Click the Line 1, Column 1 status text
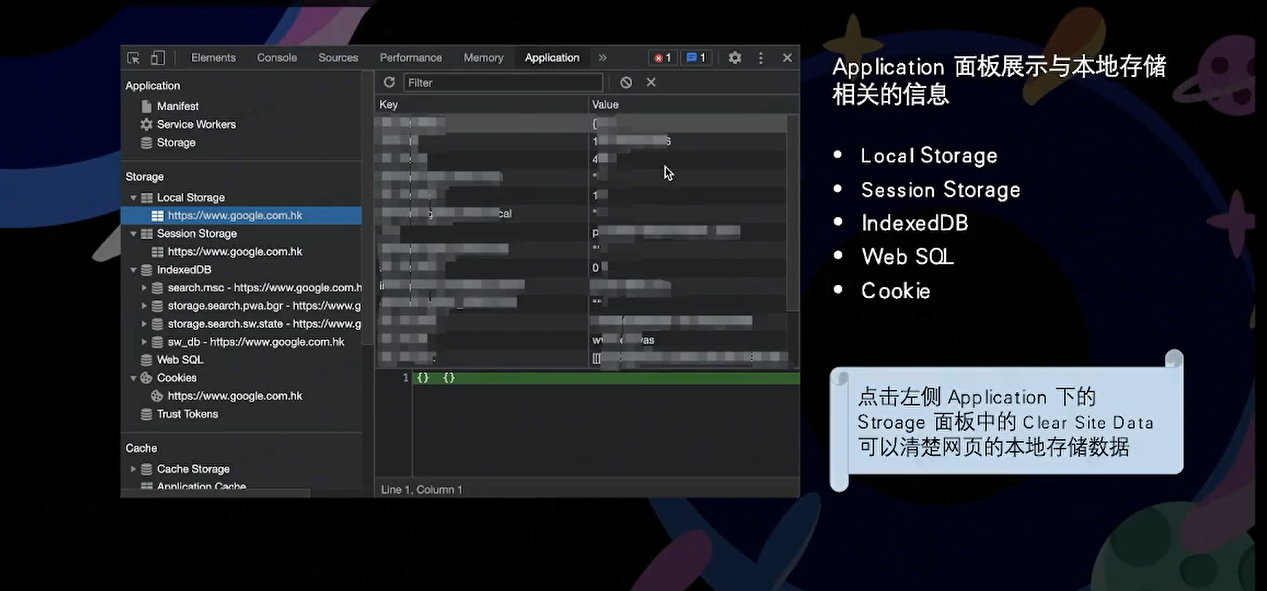The image size is (1267, 591). [422, 490]
